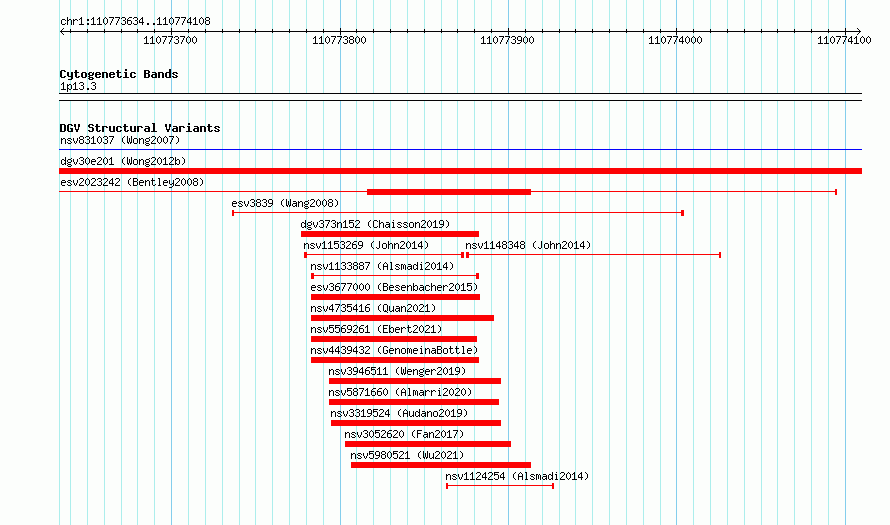Open nsv1133887 (Alsmadi2014) label
Image resolution: width=890 pixels, height=525 pixels.
pyautogui.click(x=382, y=266)
